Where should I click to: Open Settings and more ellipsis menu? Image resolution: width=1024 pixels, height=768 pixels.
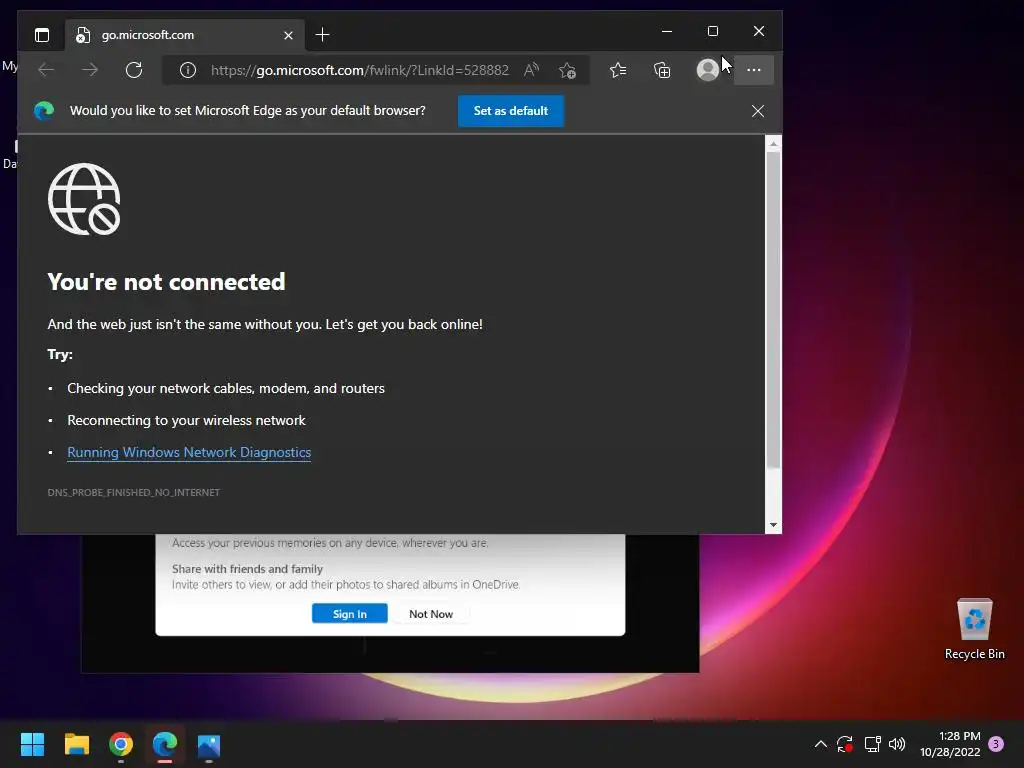(754, 70)
